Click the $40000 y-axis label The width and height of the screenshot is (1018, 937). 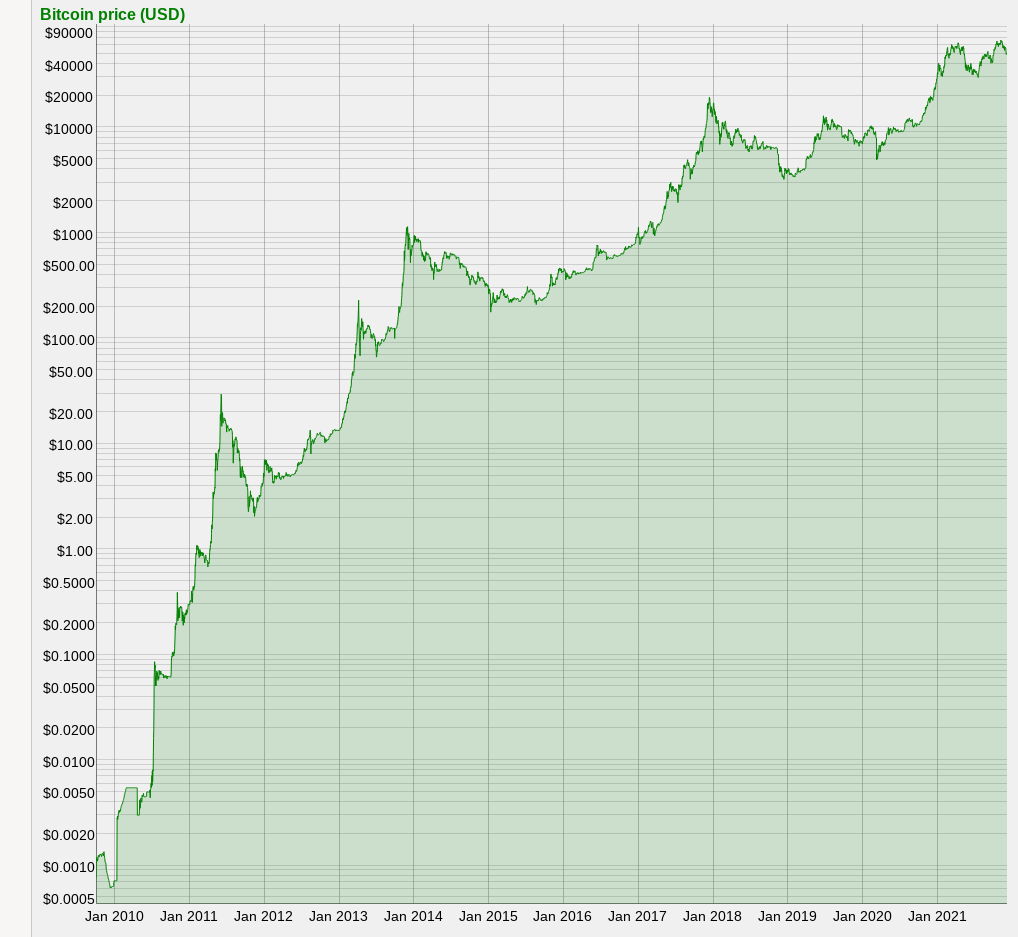click(x=69, y=66)
